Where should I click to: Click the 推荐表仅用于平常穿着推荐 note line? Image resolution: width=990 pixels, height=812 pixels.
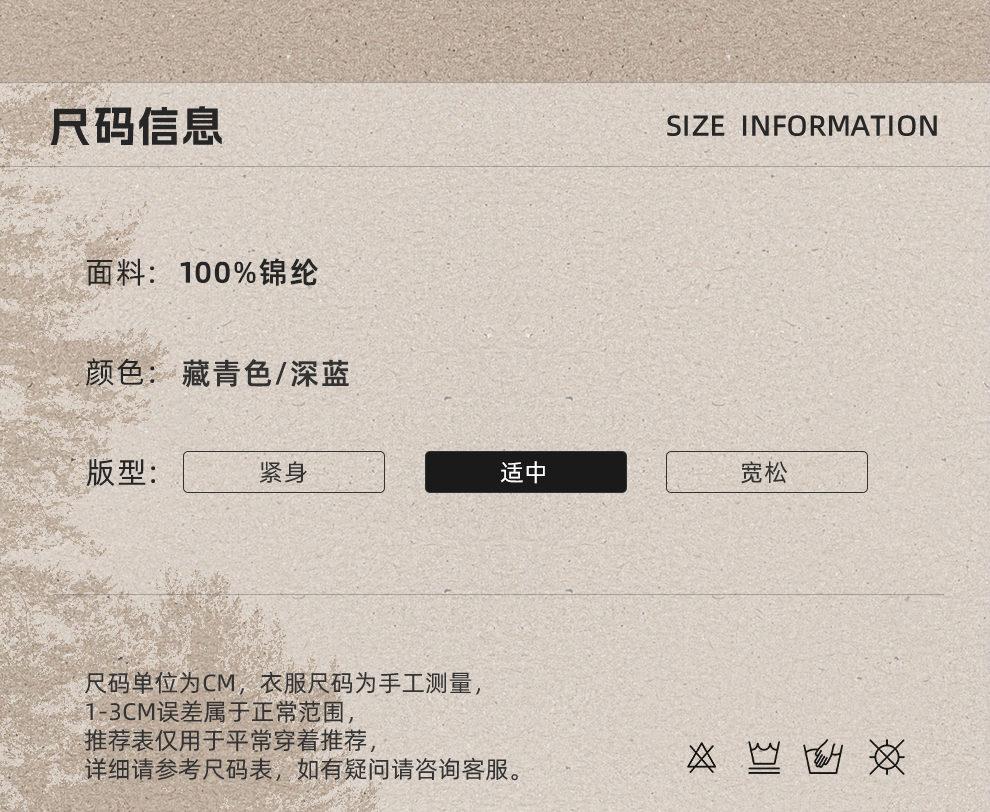(231, 740)
